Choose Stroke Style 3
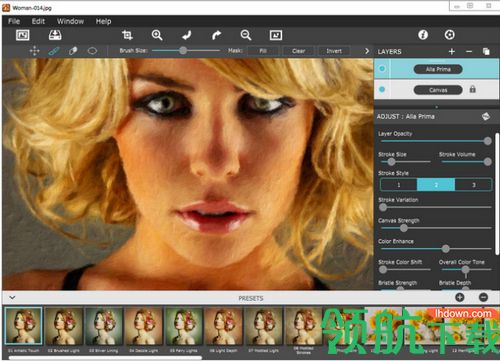This screenshot has width=500, height=361. click(x=473, y=185)
